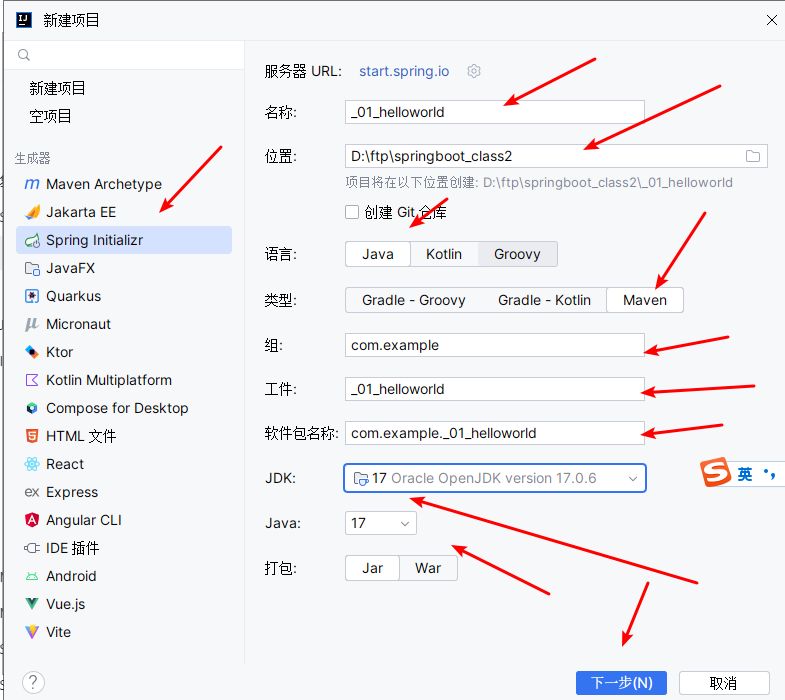785x700 pixels.
Task: Open start.spring.io server URL link
Action: pos(404,71)
